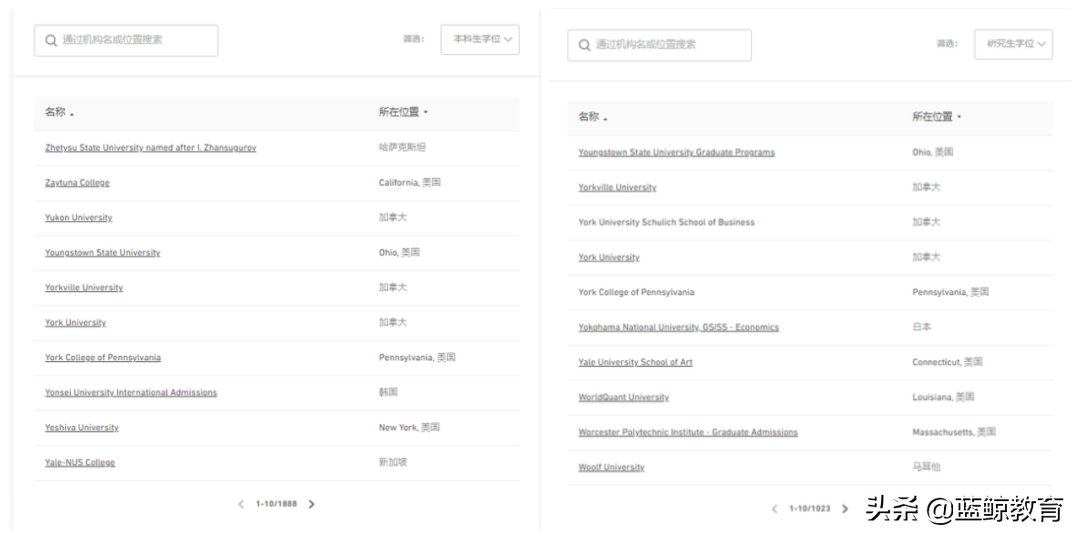Sort left table by 名称 column
Screen dimensions: 1080x539
[x=59, y=112]
